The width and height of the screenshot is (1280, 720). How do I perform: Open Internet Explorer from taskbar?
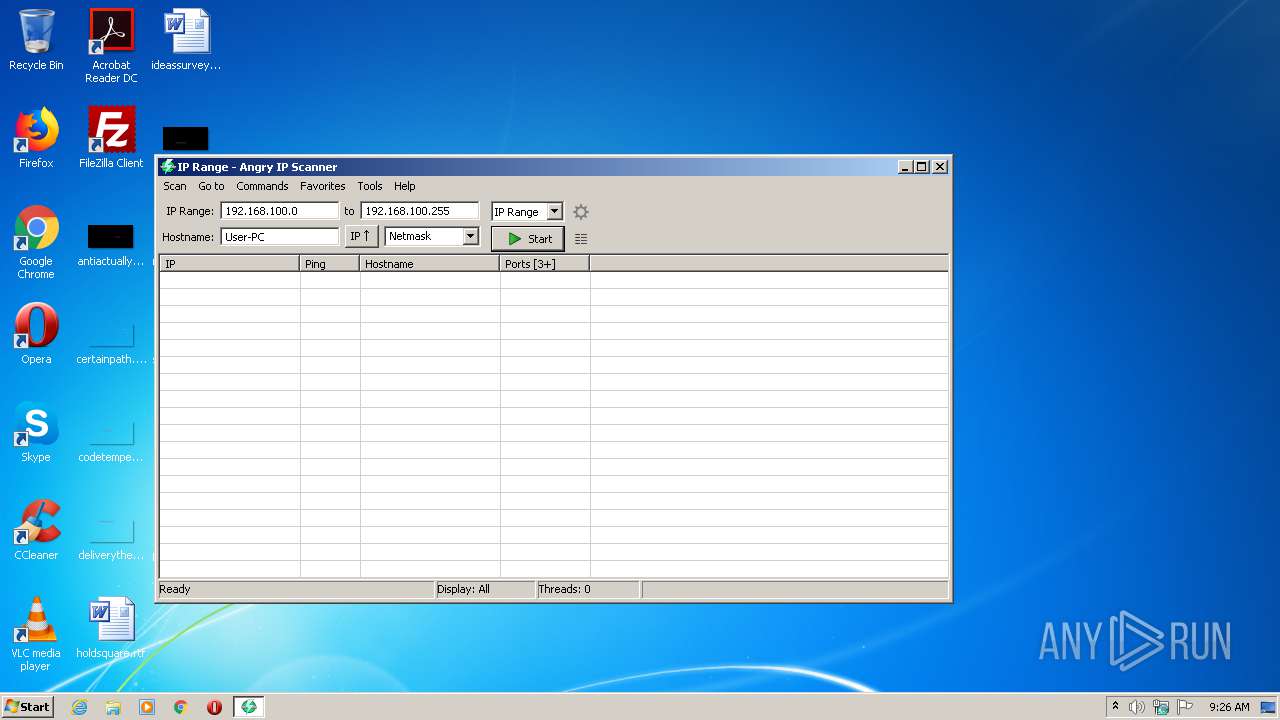click(x=79, y=707)
